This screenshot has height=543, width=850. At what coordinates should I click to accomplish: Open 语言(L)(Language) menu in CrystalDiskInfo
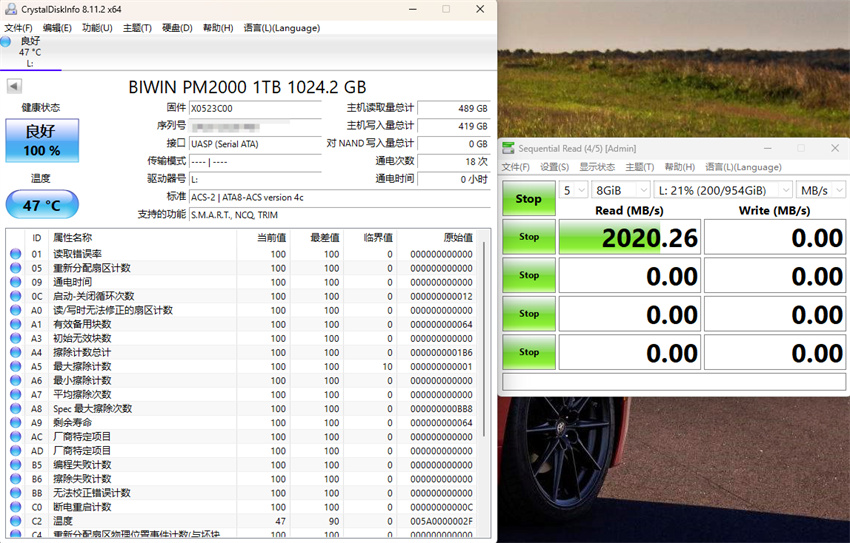(x=281, y=28)
